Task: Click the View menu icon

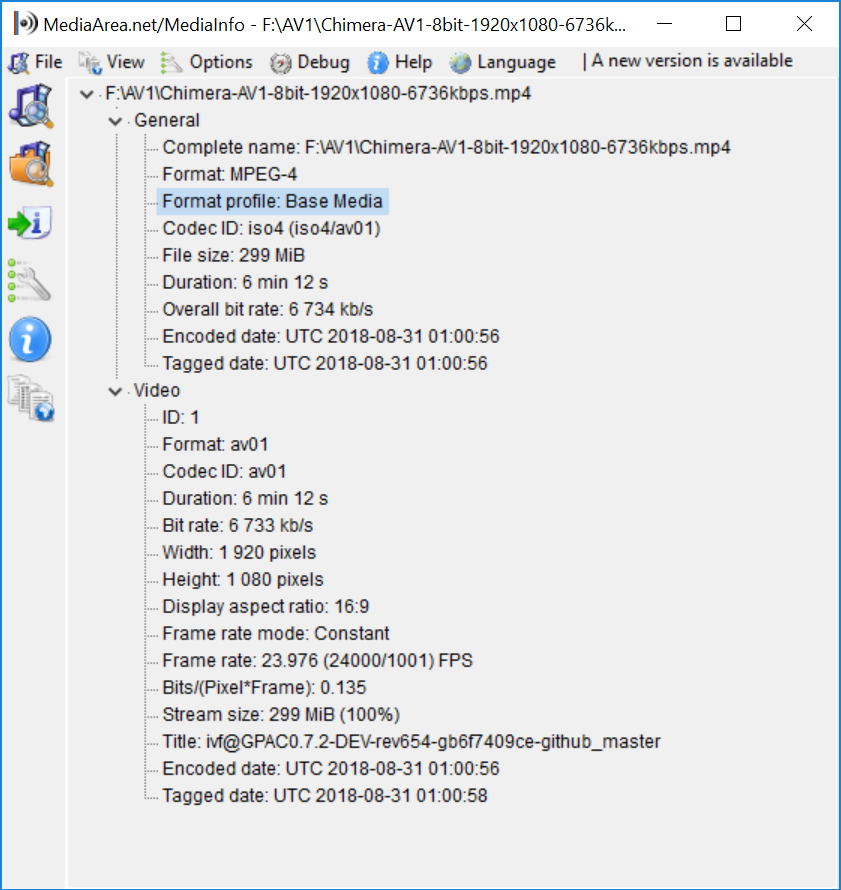Action: pyautogui.click(x=90, y=62)
